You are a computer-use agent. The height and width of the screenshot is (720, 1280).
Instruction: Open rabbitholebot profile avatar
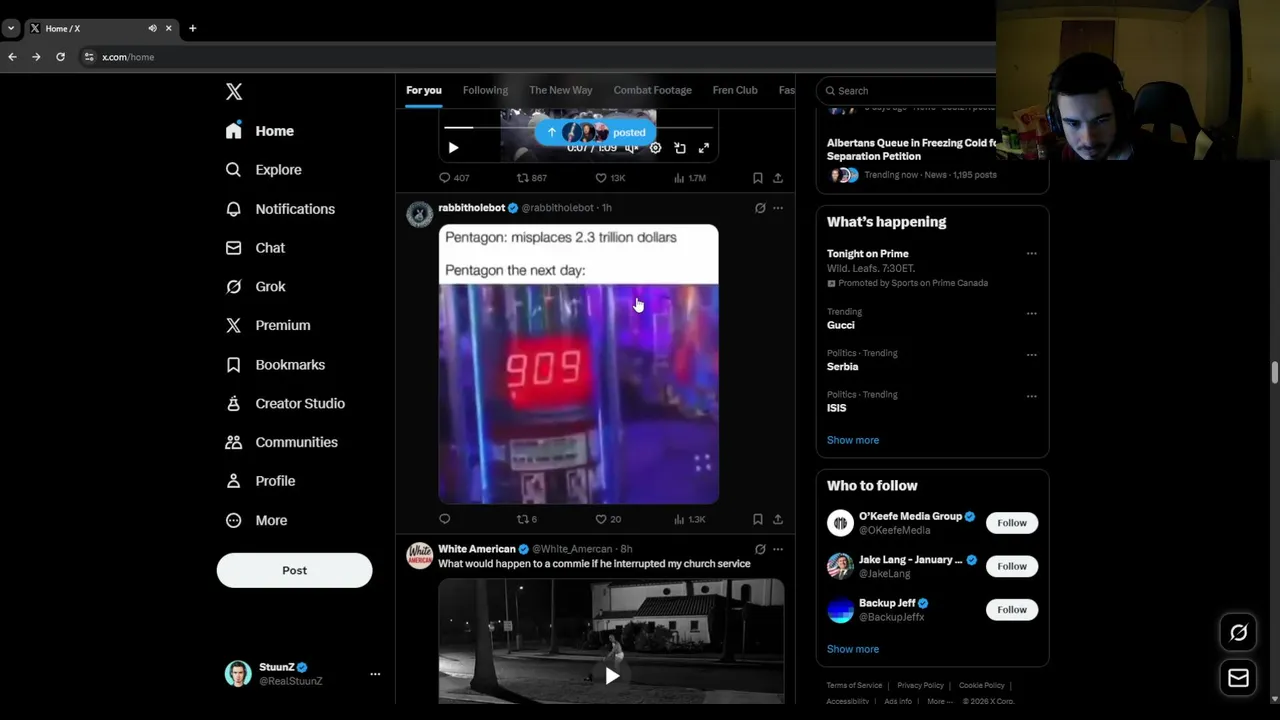420,214
